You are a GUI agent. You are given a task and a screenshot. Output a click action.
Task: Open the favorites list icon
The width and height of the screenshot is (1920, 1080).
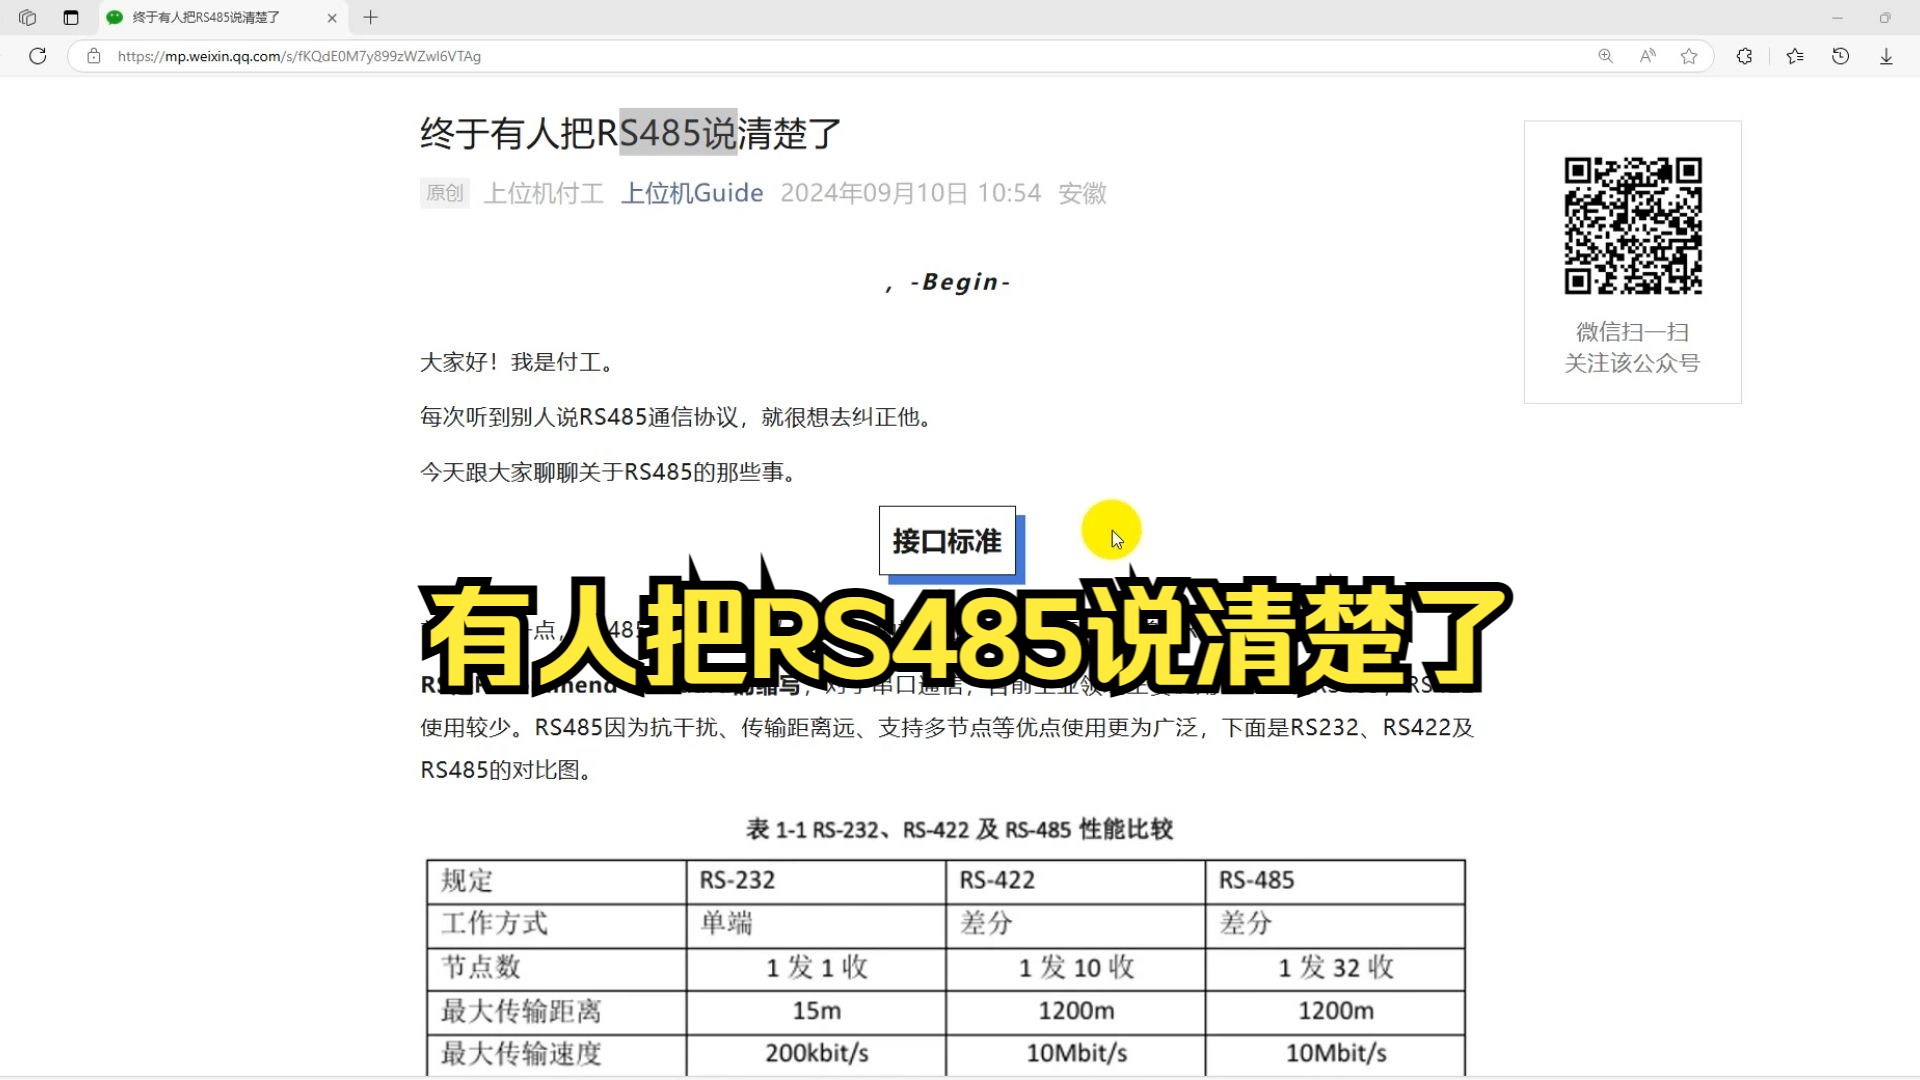point(1795,56)
